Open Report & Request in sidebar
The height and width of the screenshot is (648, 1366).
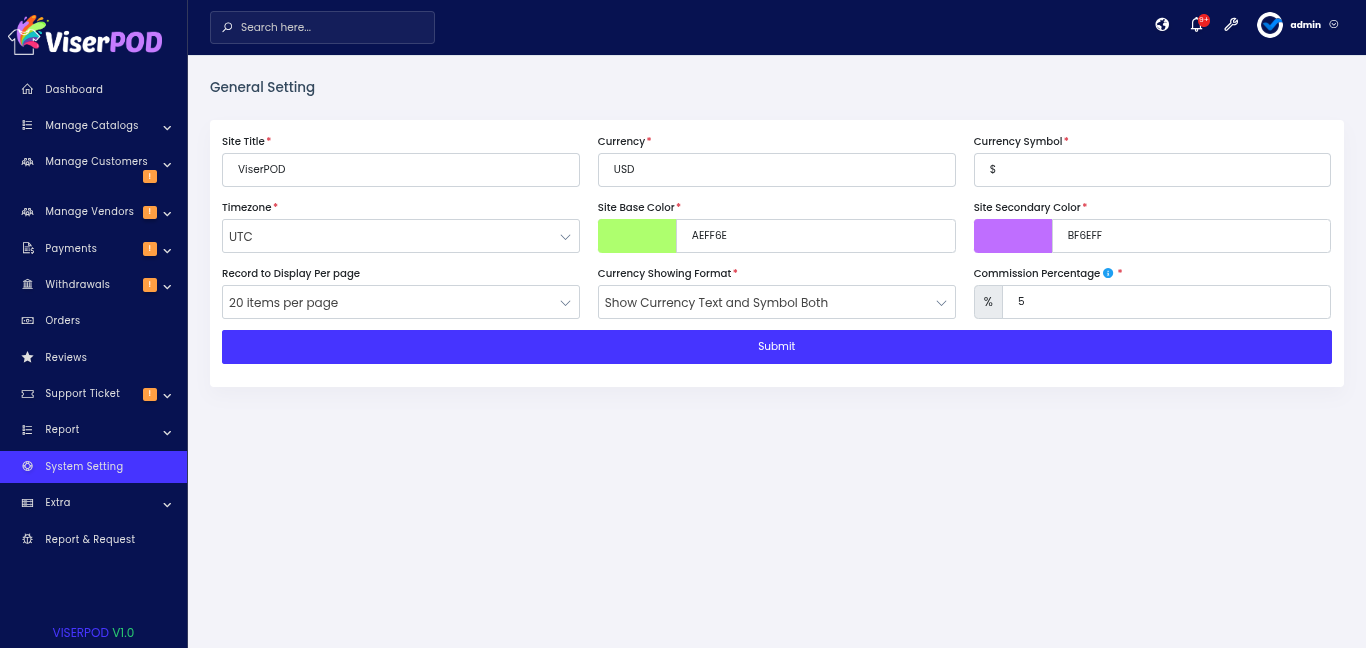[x=90, y=540]
